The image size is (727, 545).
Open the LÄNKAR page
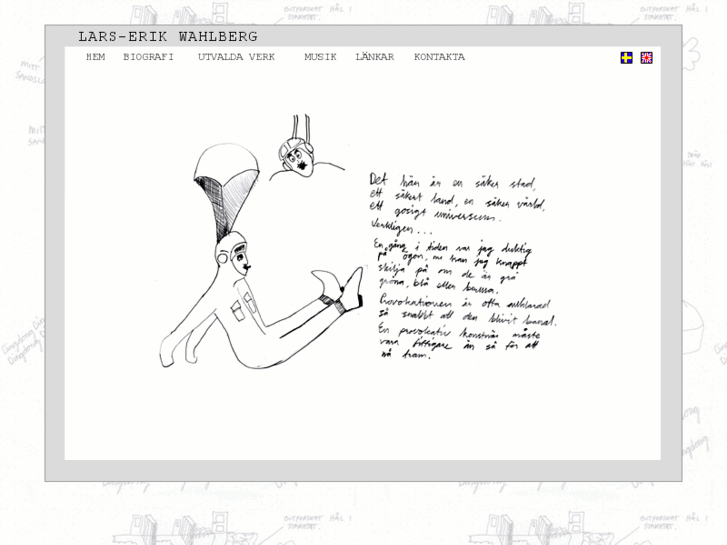375,56
